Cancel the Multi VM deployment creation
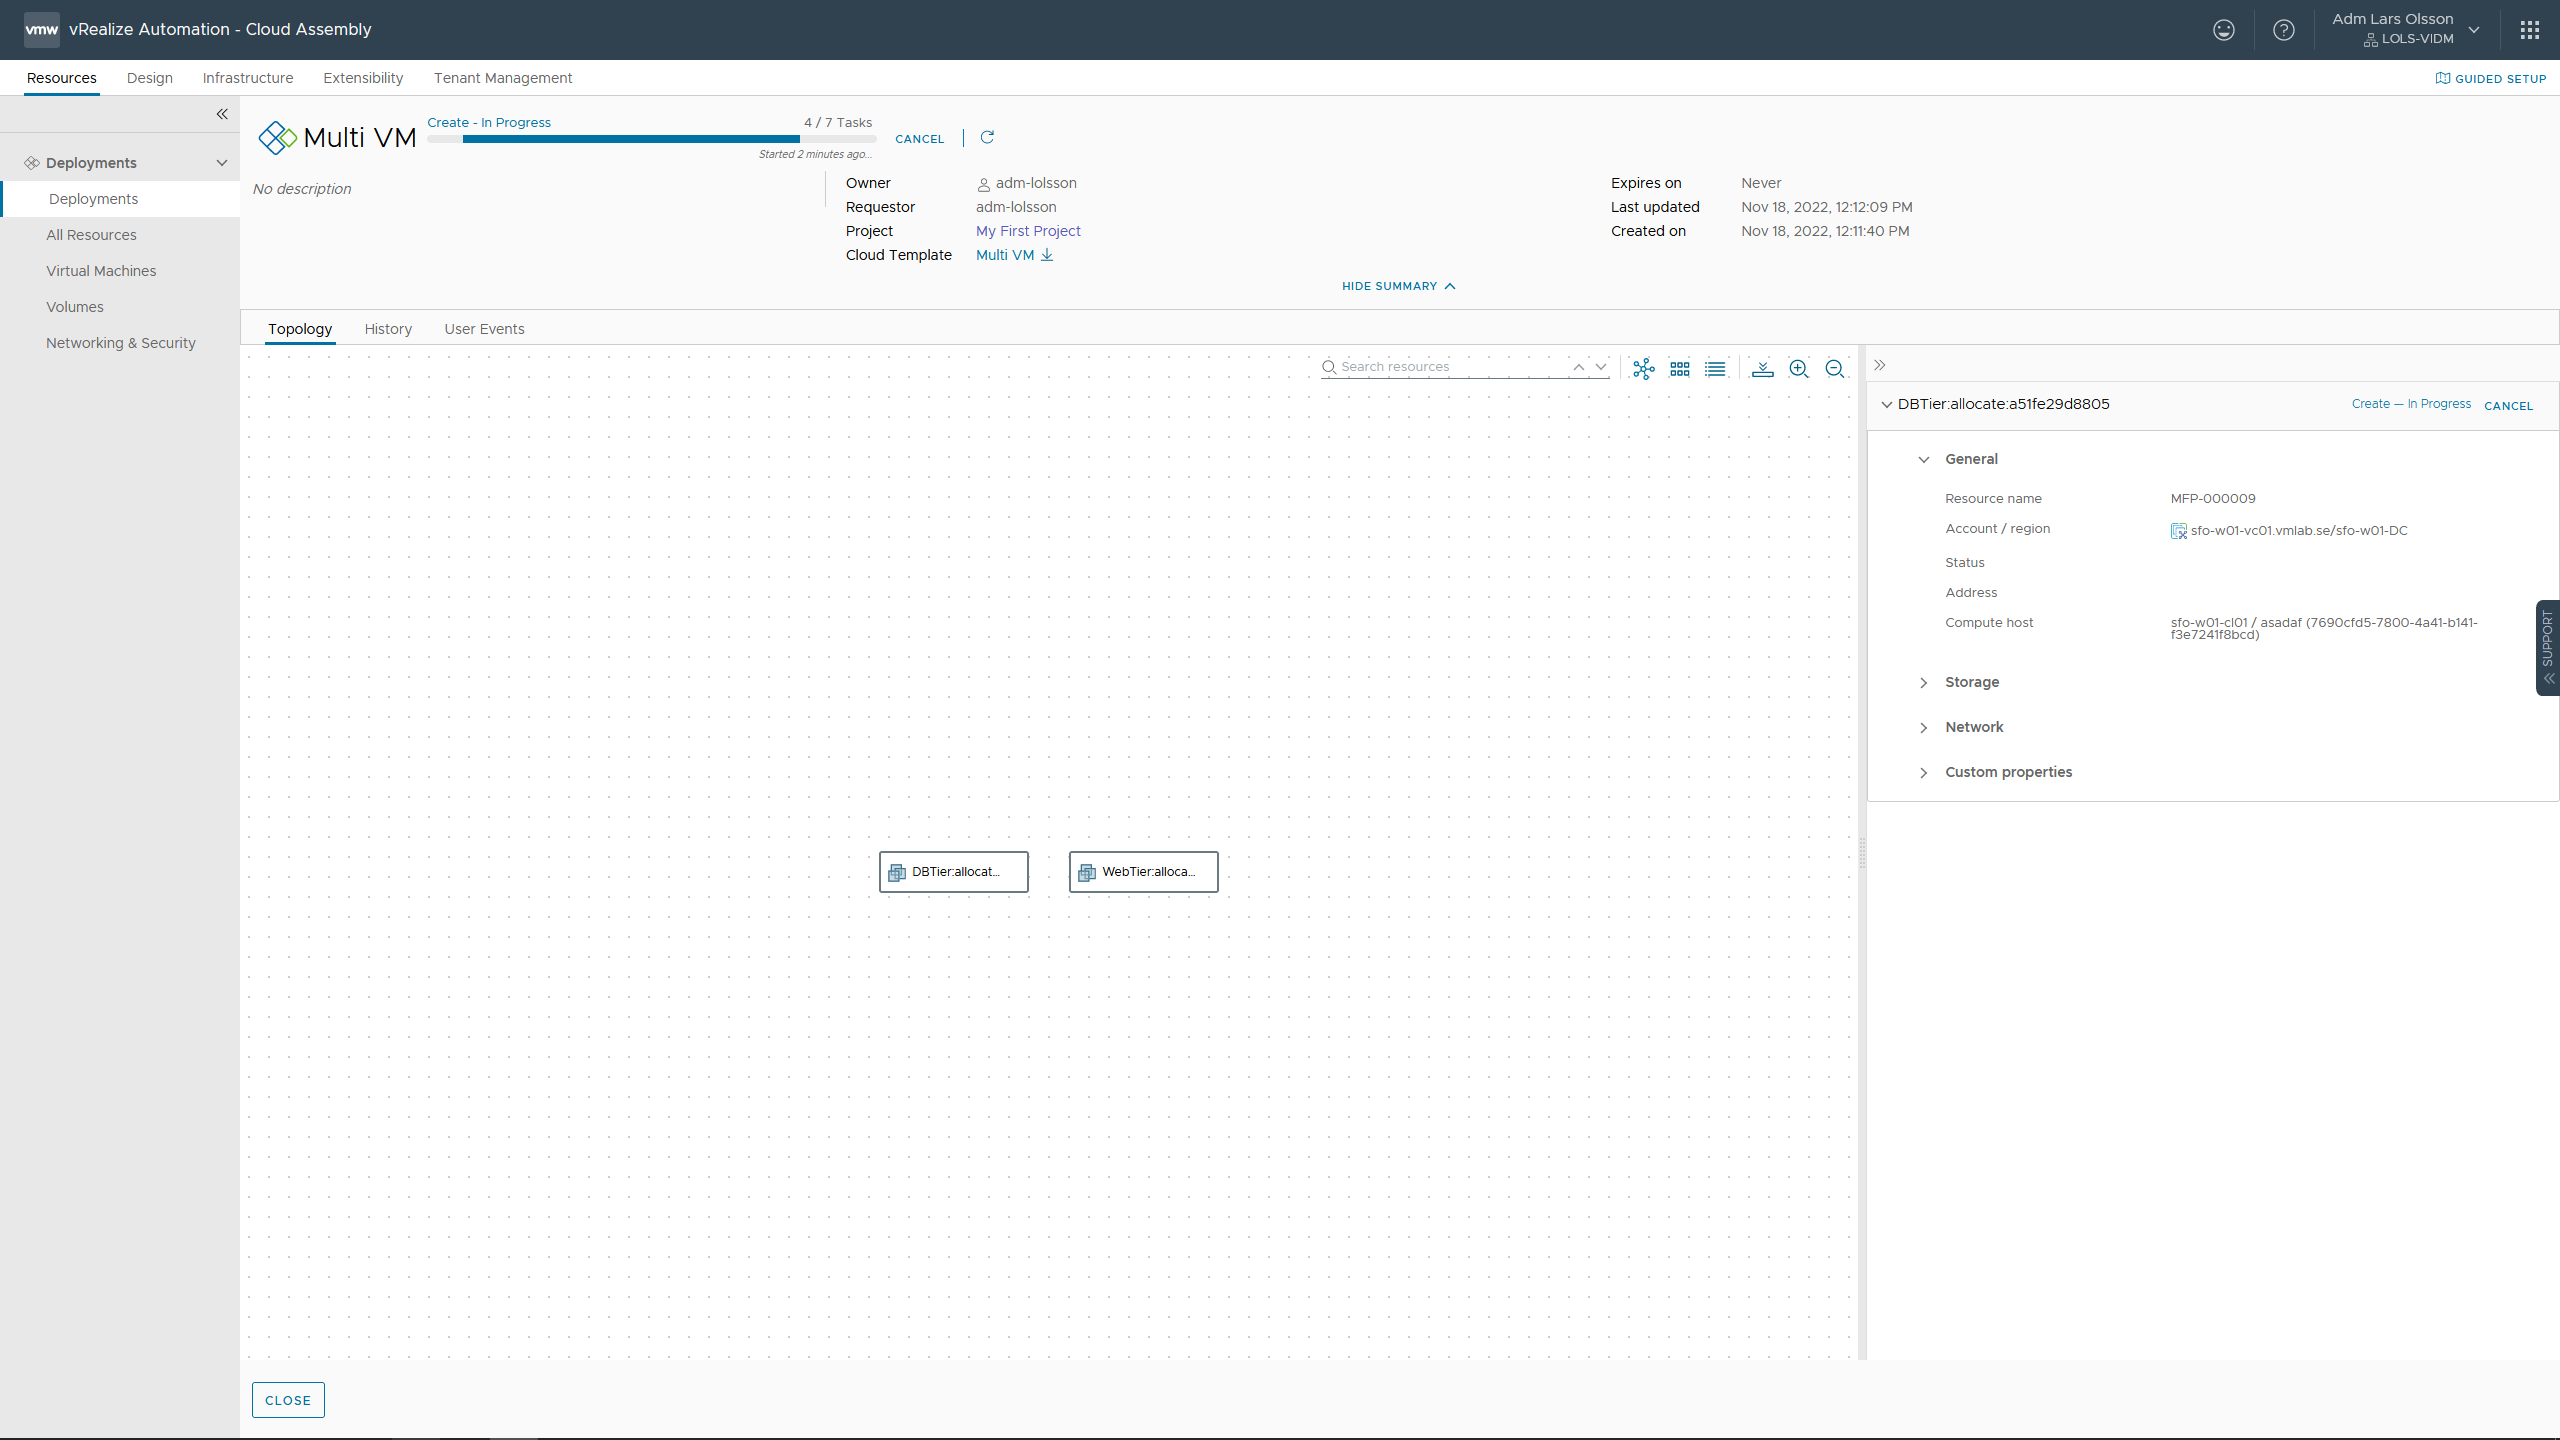Image resolution: width=2560 pixels, height=1440 pixels. (x=920, y=139)
